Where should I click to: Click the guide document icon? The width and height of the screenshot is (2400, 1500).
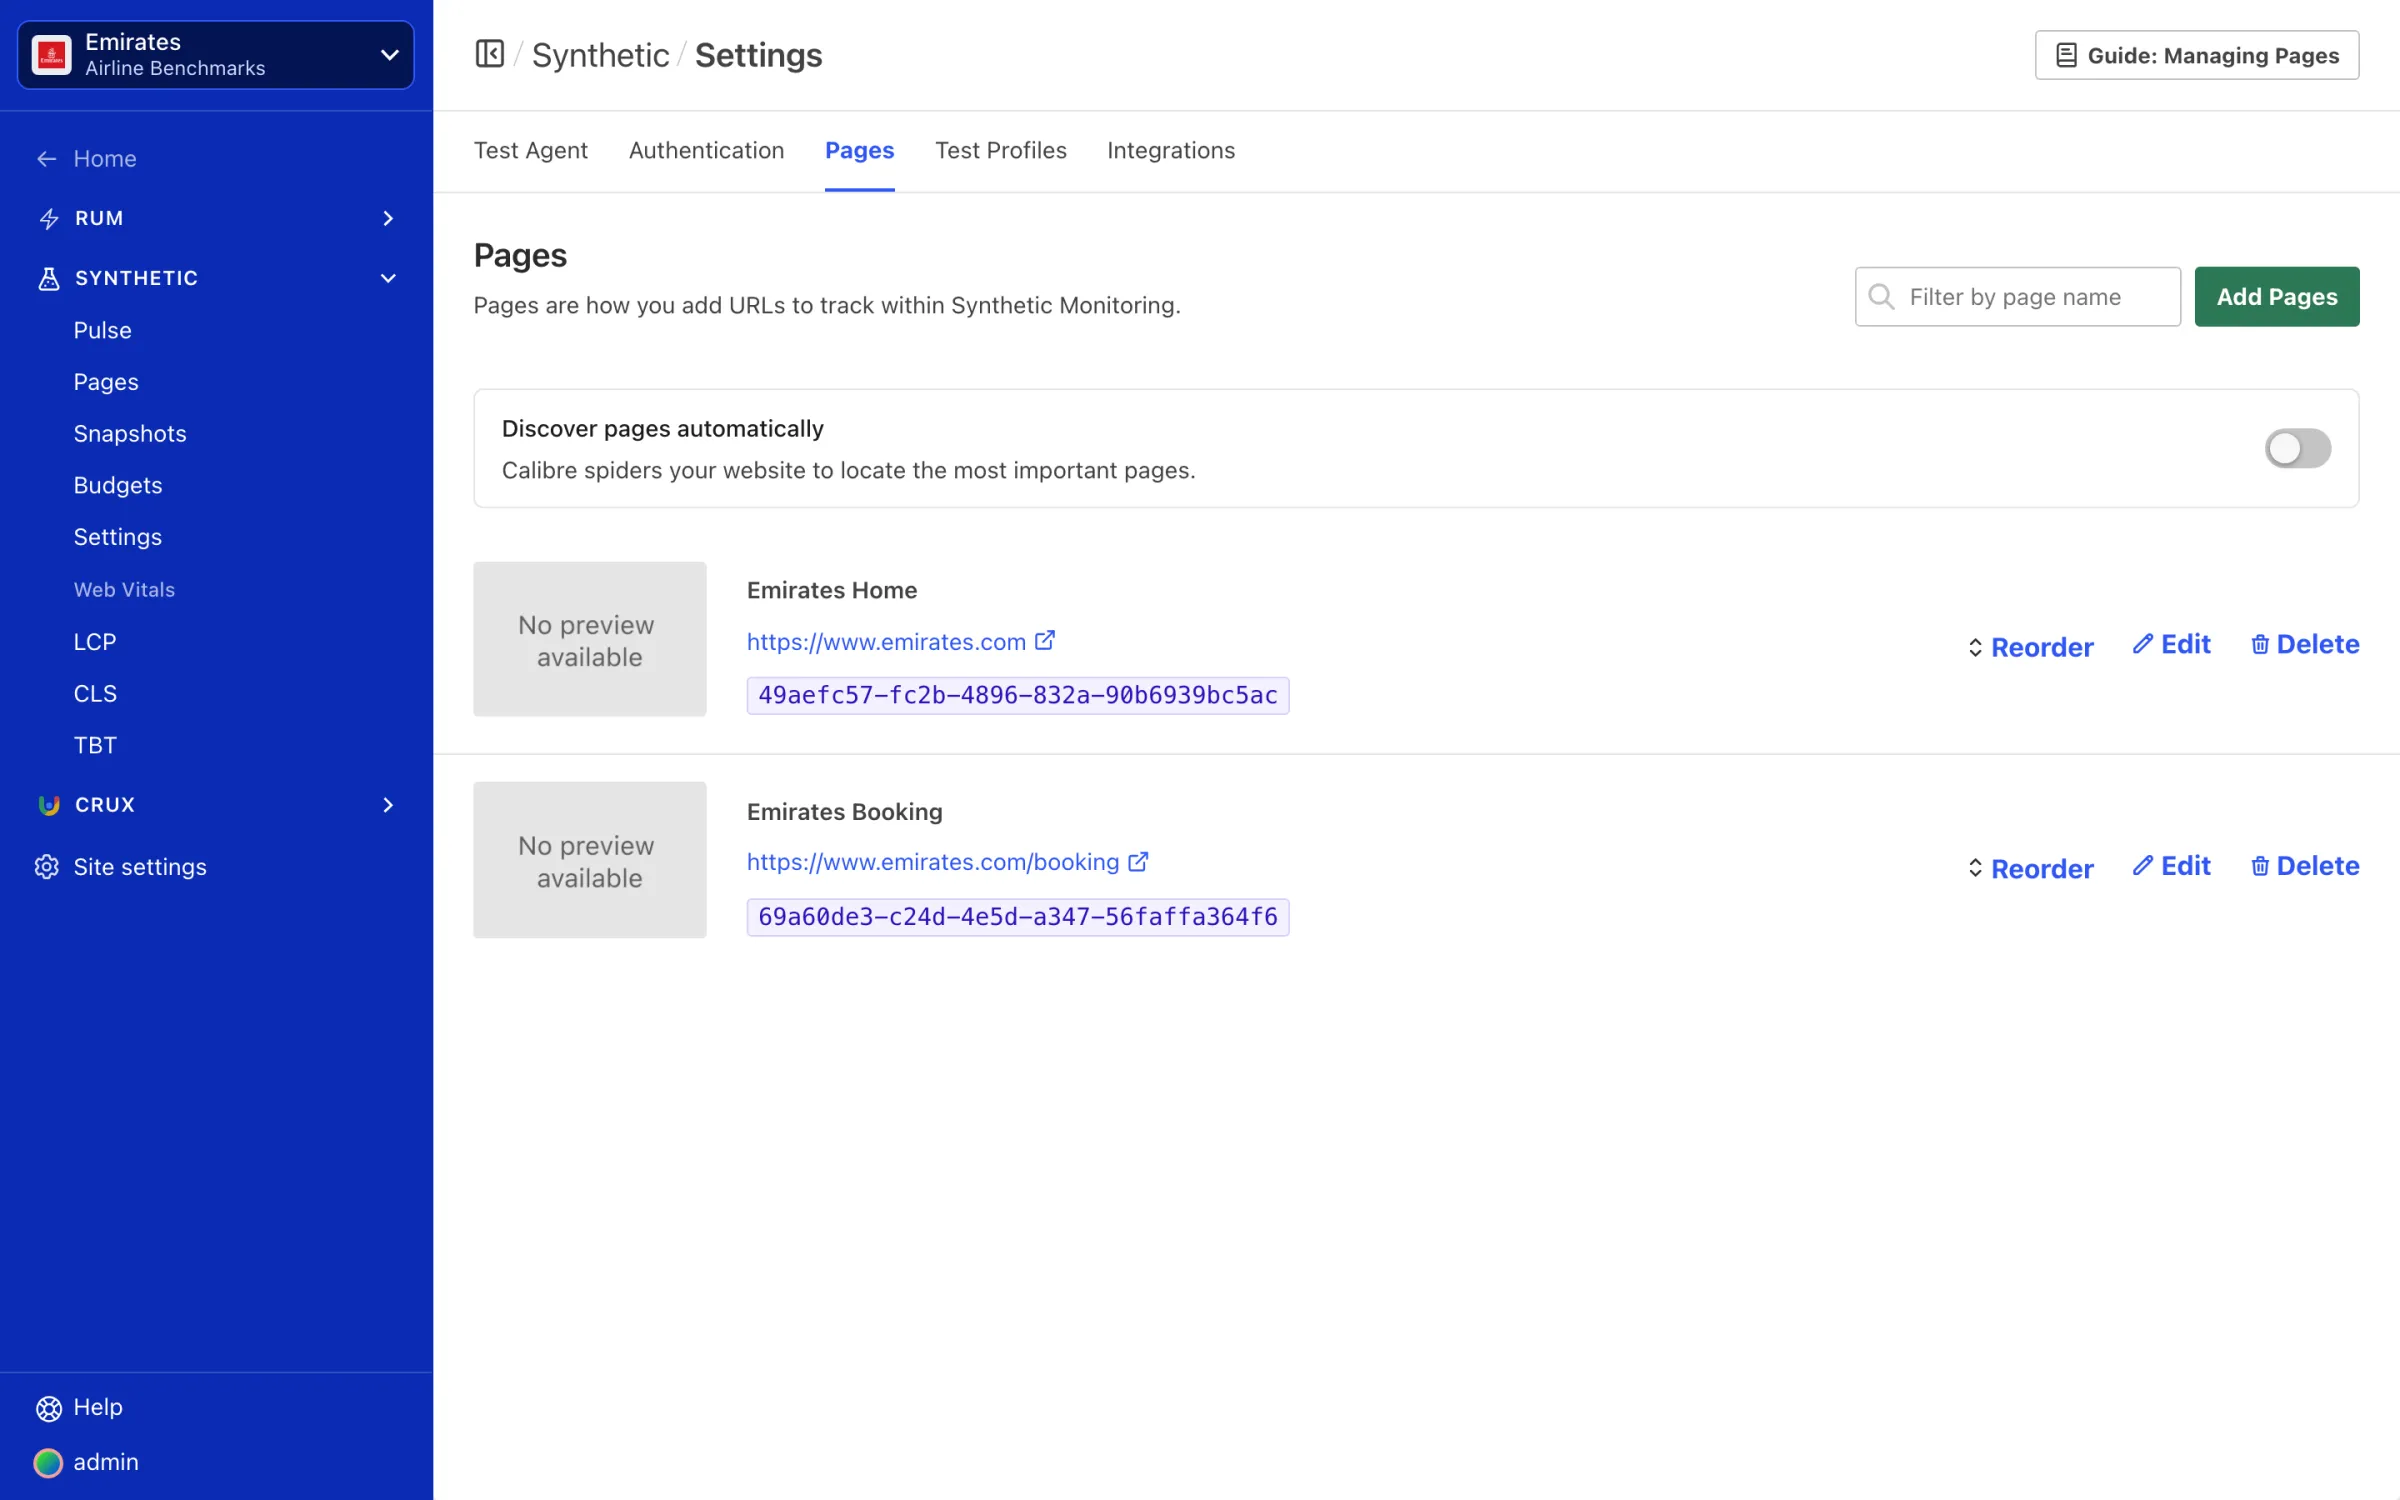(x=2066, y=55)
